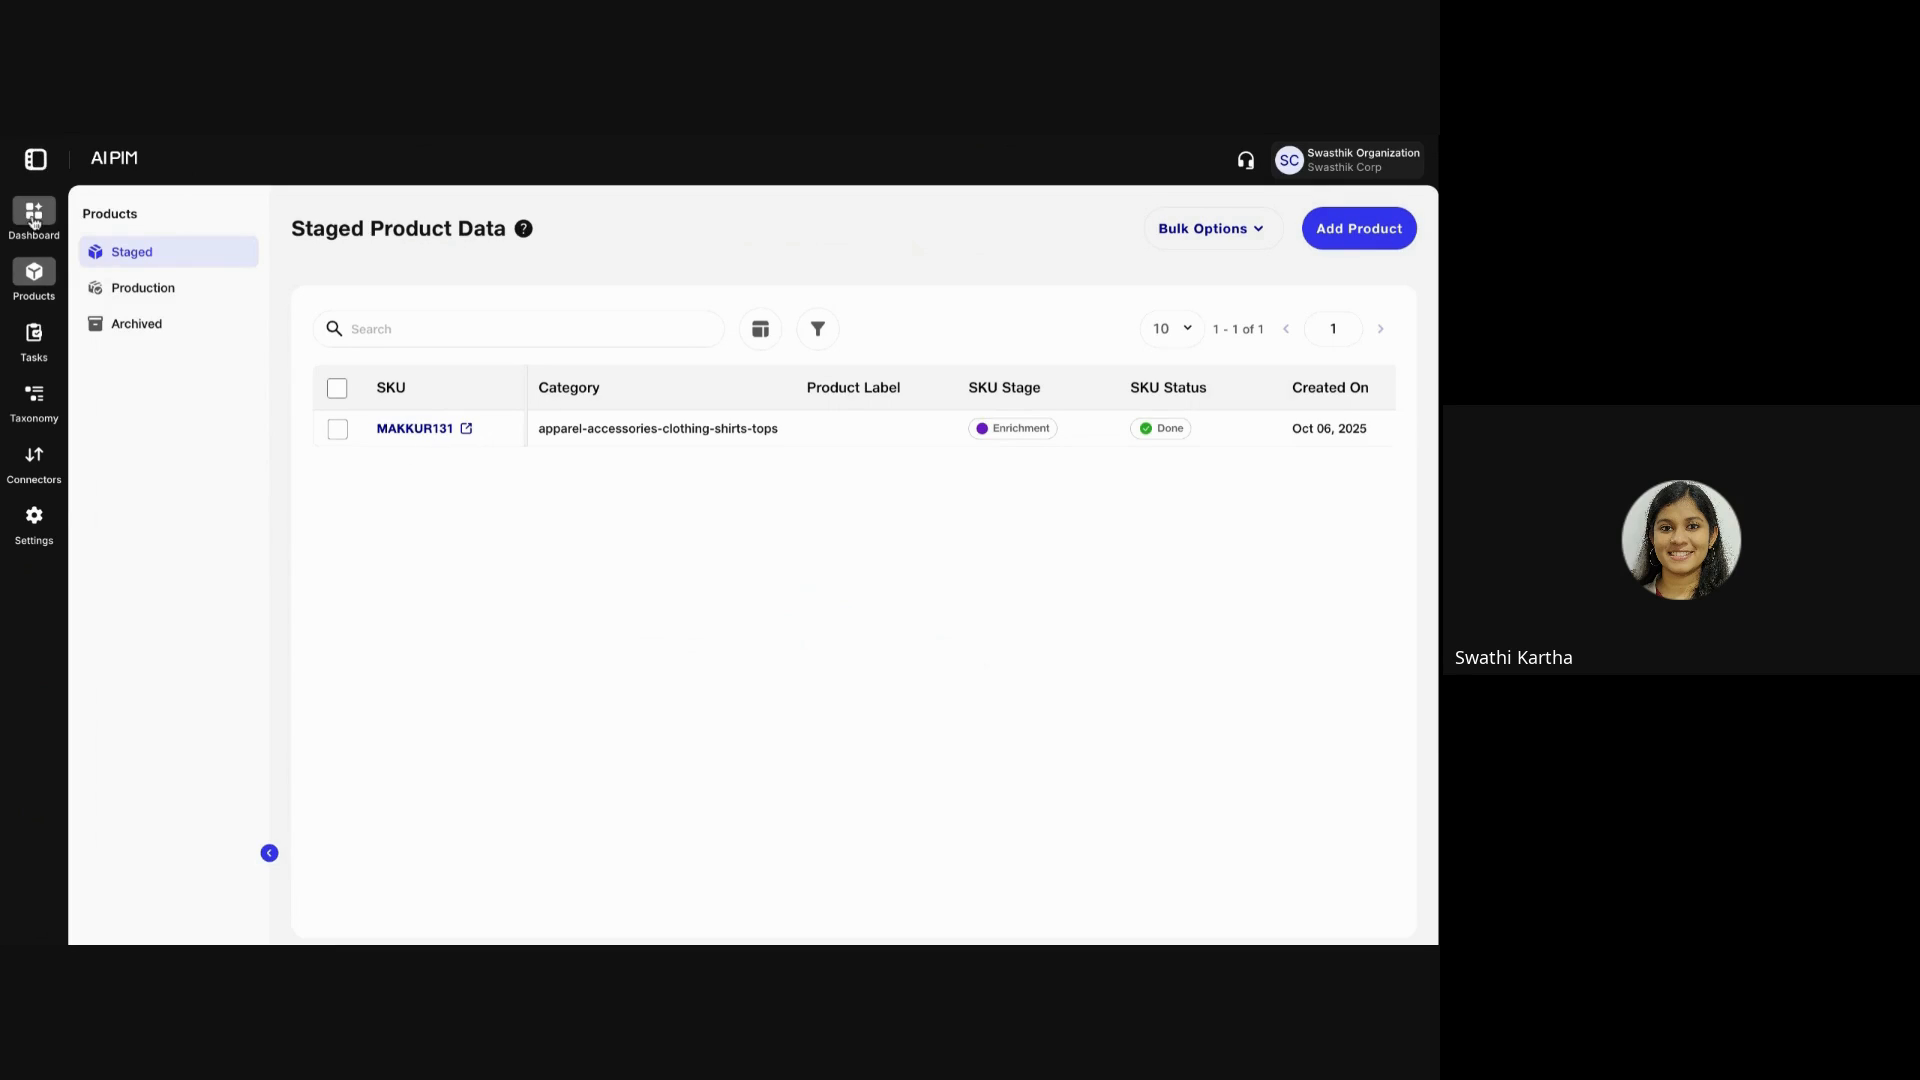The image size is (1920, 1080).
Task: Collapse the Products panel with the blue chevron
Action: click(x=268, y=853)
